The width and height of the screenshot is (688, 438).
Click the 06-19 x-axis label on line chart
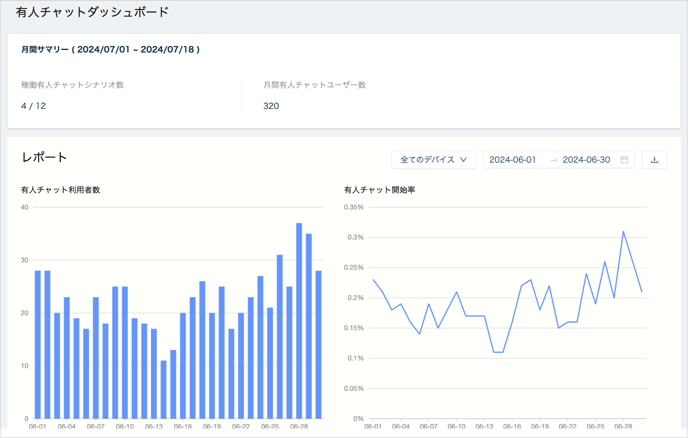pos(540,426)
